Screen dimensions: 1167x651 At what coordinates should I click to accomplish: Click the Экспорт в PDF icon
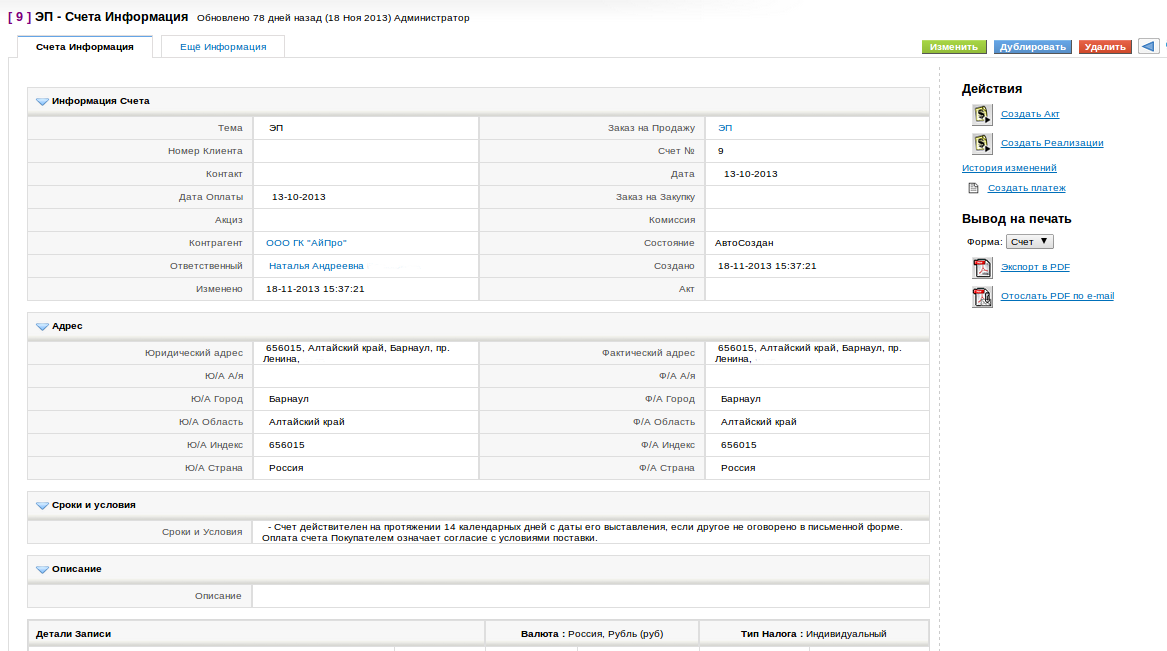(982, 267)
